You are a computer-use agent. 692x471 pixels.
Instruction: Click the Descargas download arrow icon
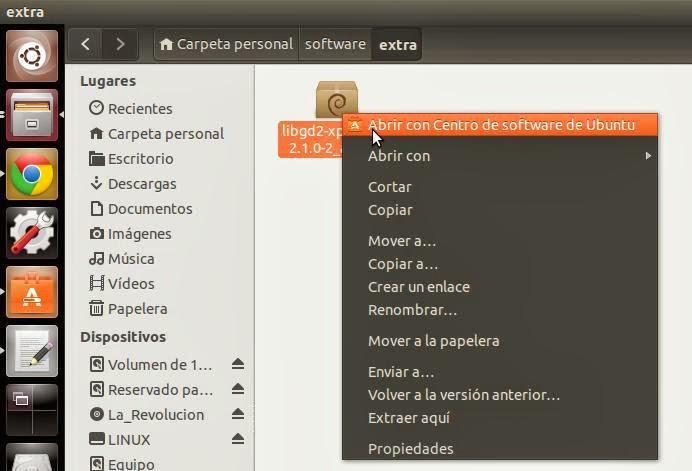[x=96, y=183]
